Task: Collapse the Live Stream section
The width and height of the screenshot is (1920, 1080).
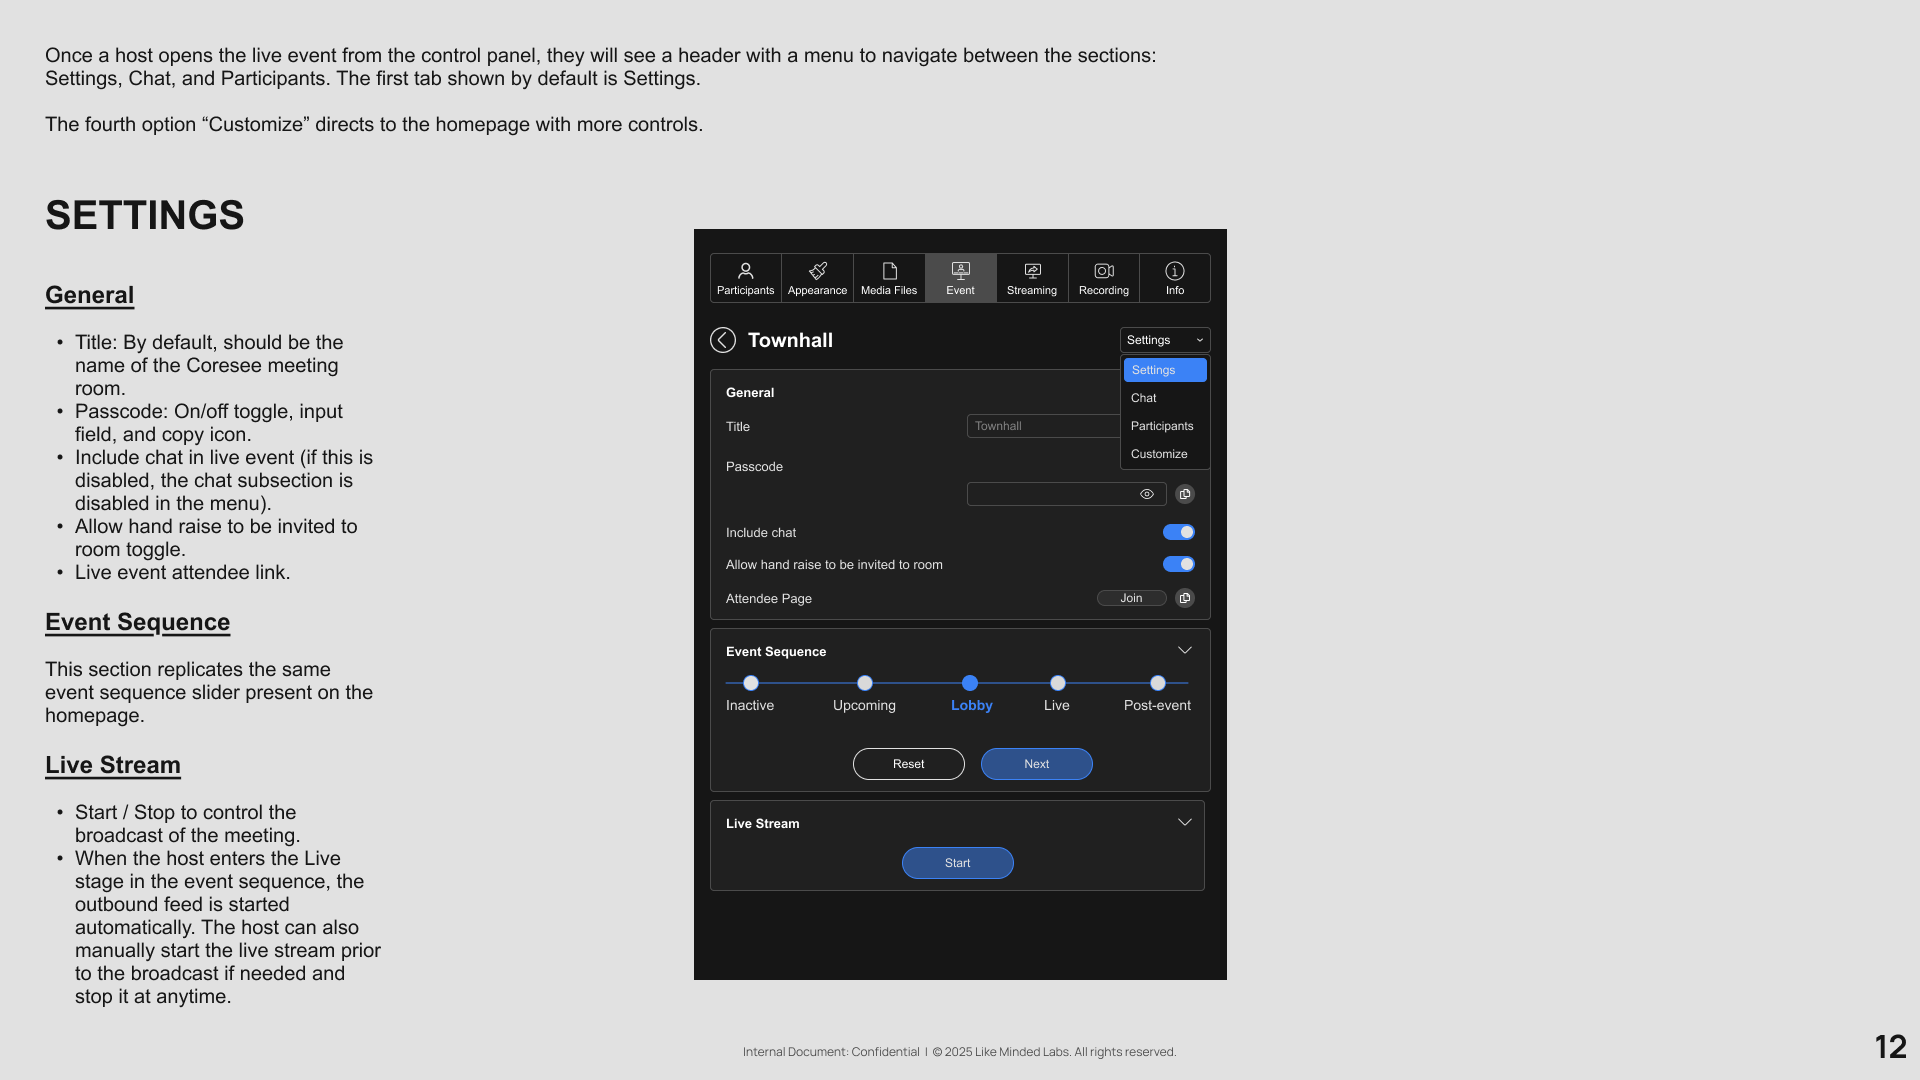Action: [x=1185, y=823]
